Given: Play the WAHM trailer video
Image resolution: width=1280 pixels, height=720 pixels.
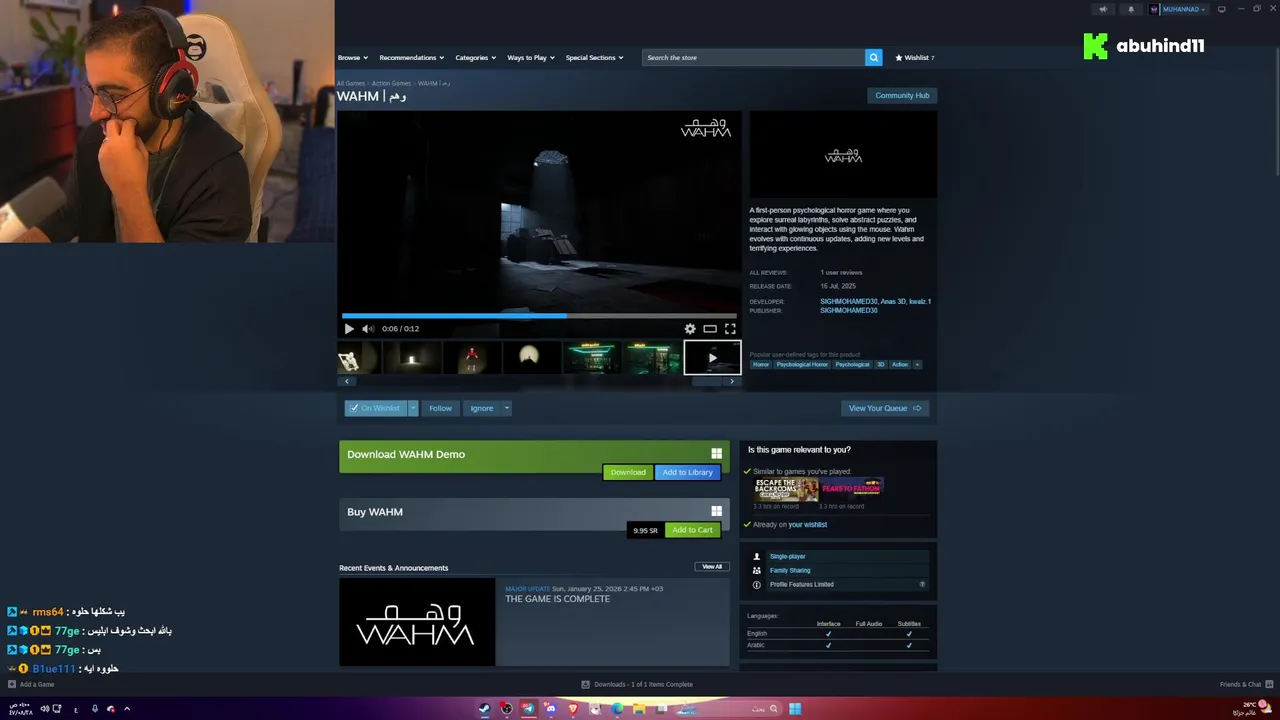Looking at the screenshot, I should point(349,329).
